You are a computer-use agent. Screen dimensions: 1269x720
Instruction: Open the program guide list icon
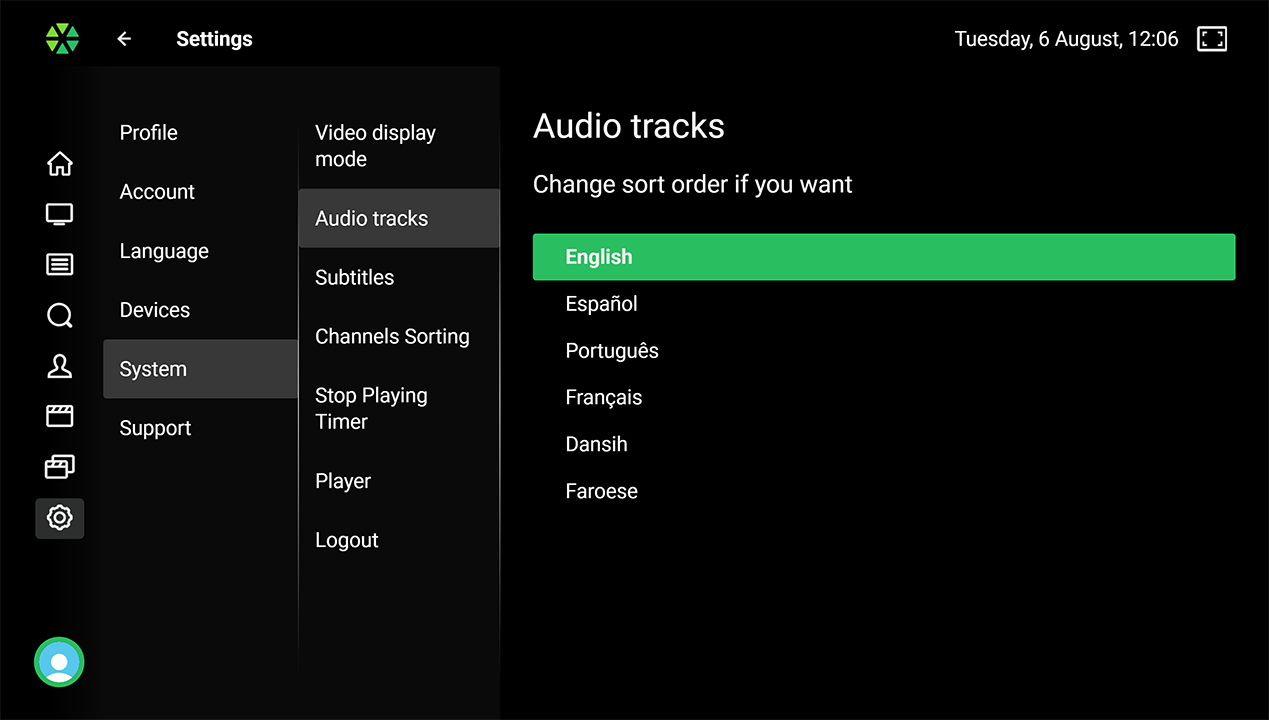pos(60,265)
